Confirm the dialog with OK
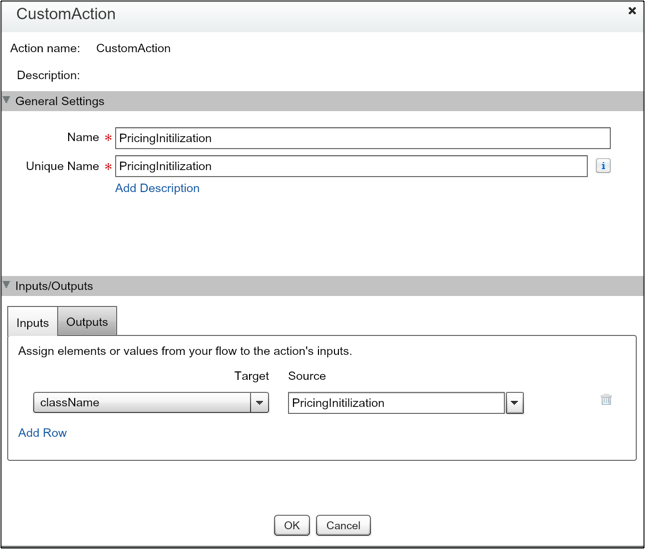 click(292, 525)
